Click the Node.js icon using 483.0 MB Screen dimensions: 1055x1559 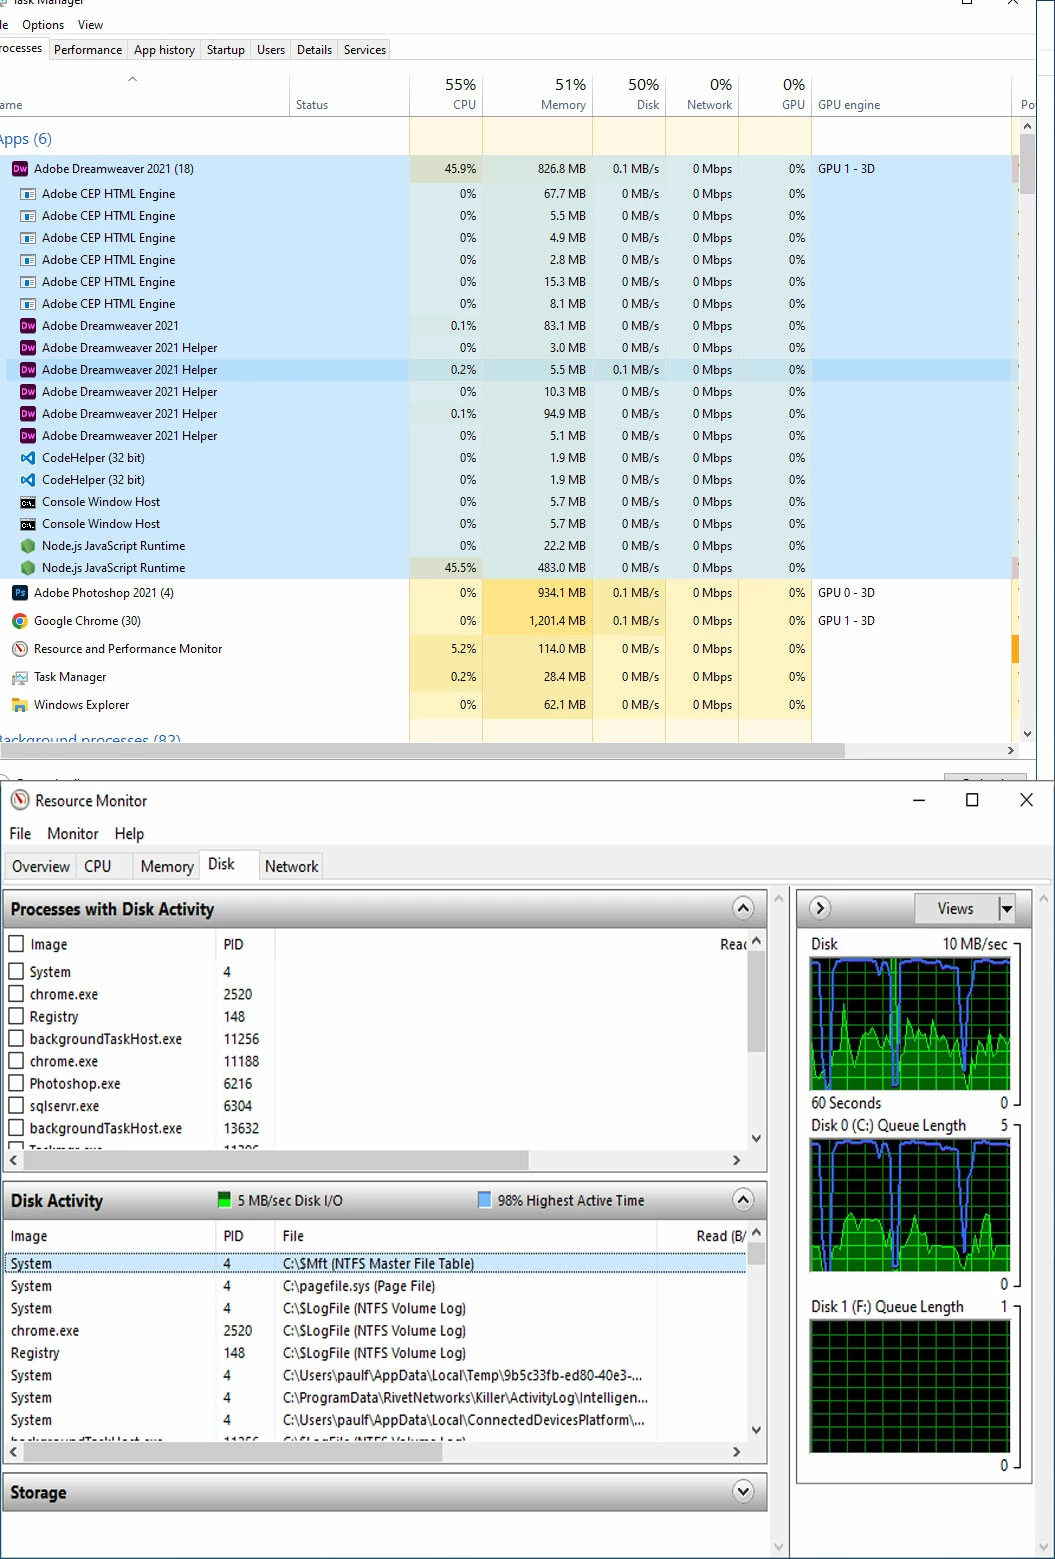(28, 568)
